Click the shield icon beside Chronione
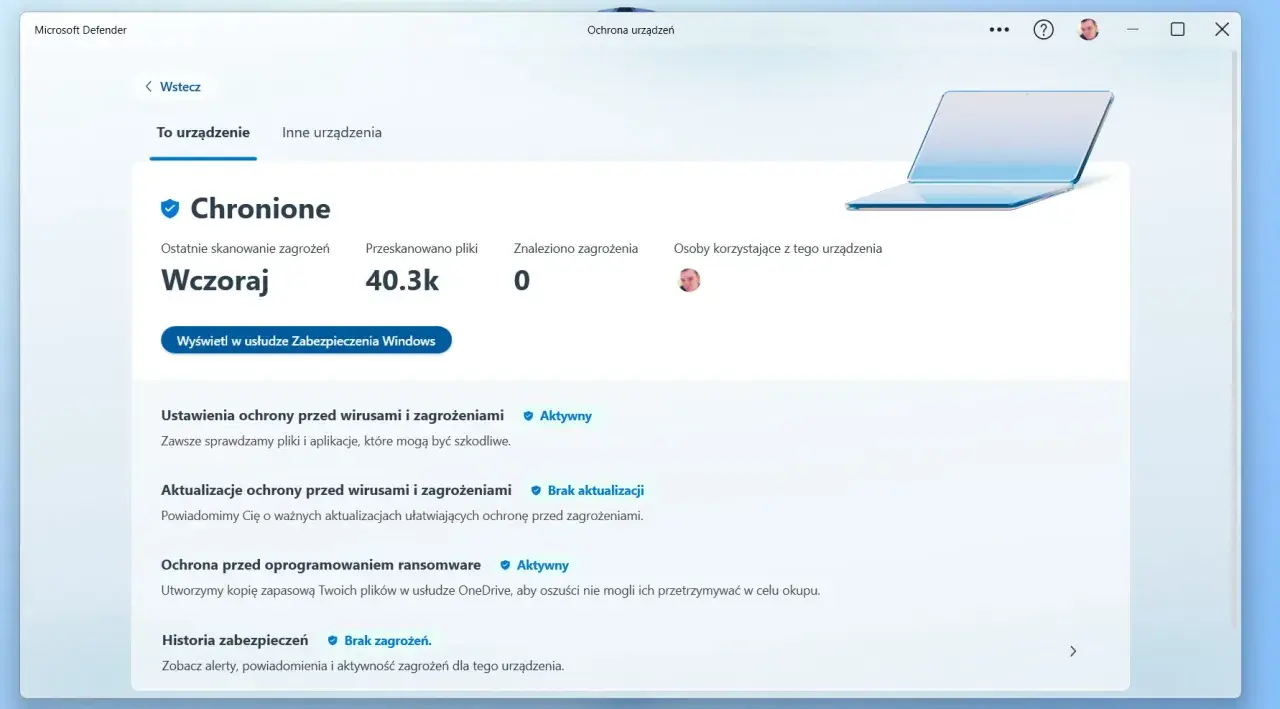Image resolution: width=1280 pixels, height=709 pixels. pyautogui.click(x=170, y=208)
